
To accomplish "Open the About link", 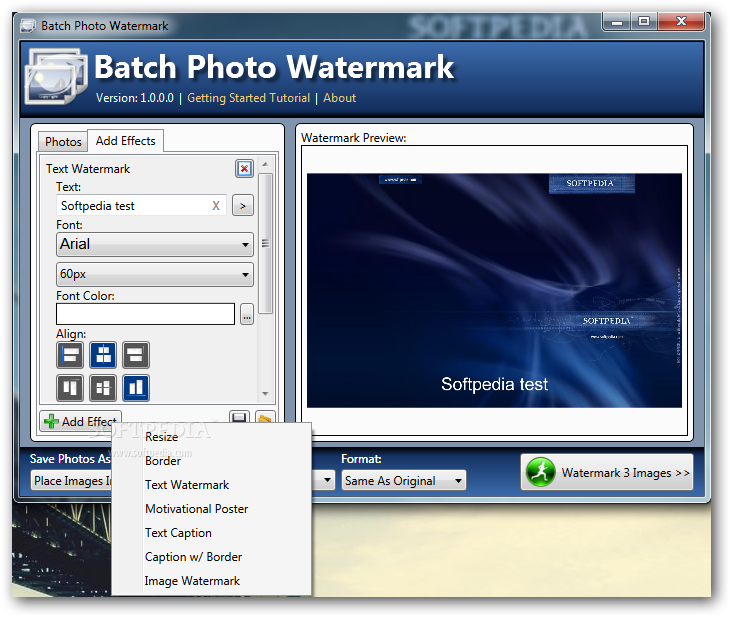I will coord(339,98).
